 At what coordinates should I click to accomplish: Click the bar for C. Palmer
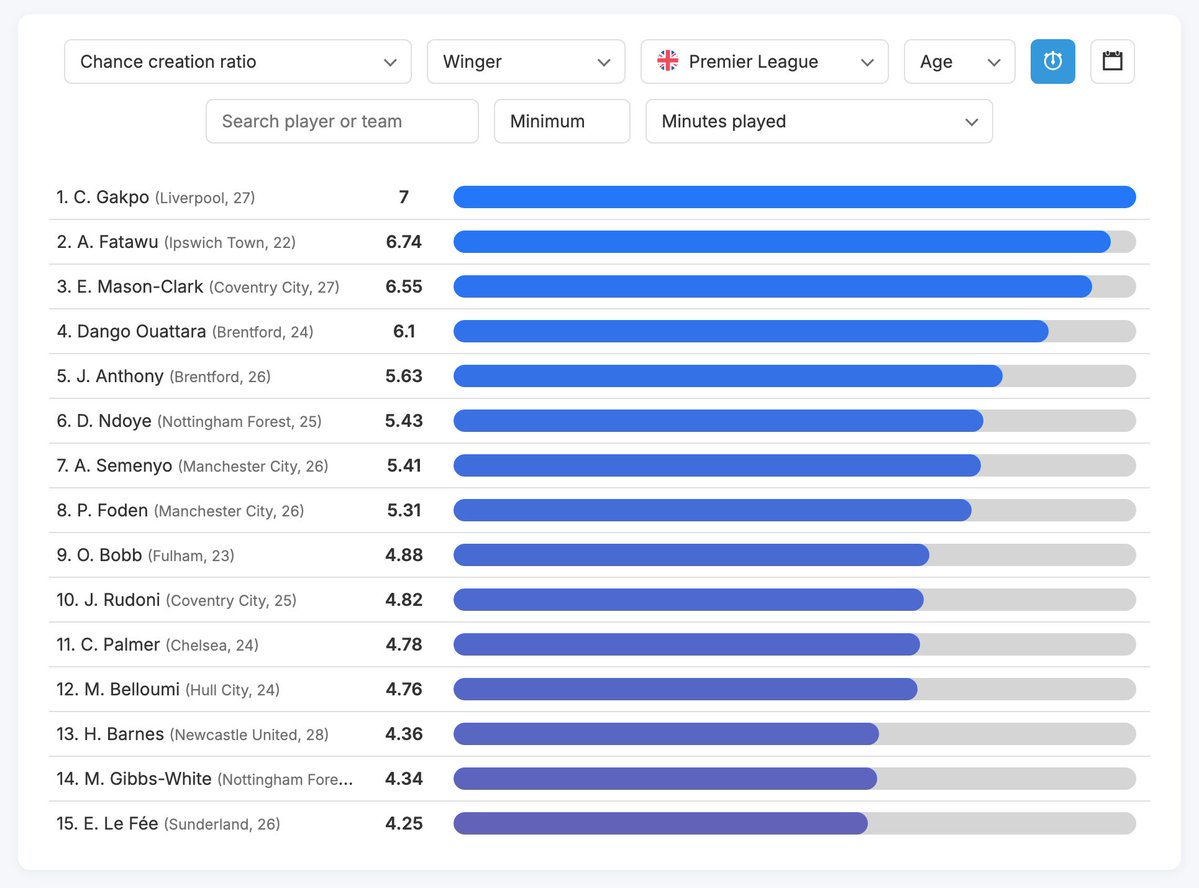[794, 645]
